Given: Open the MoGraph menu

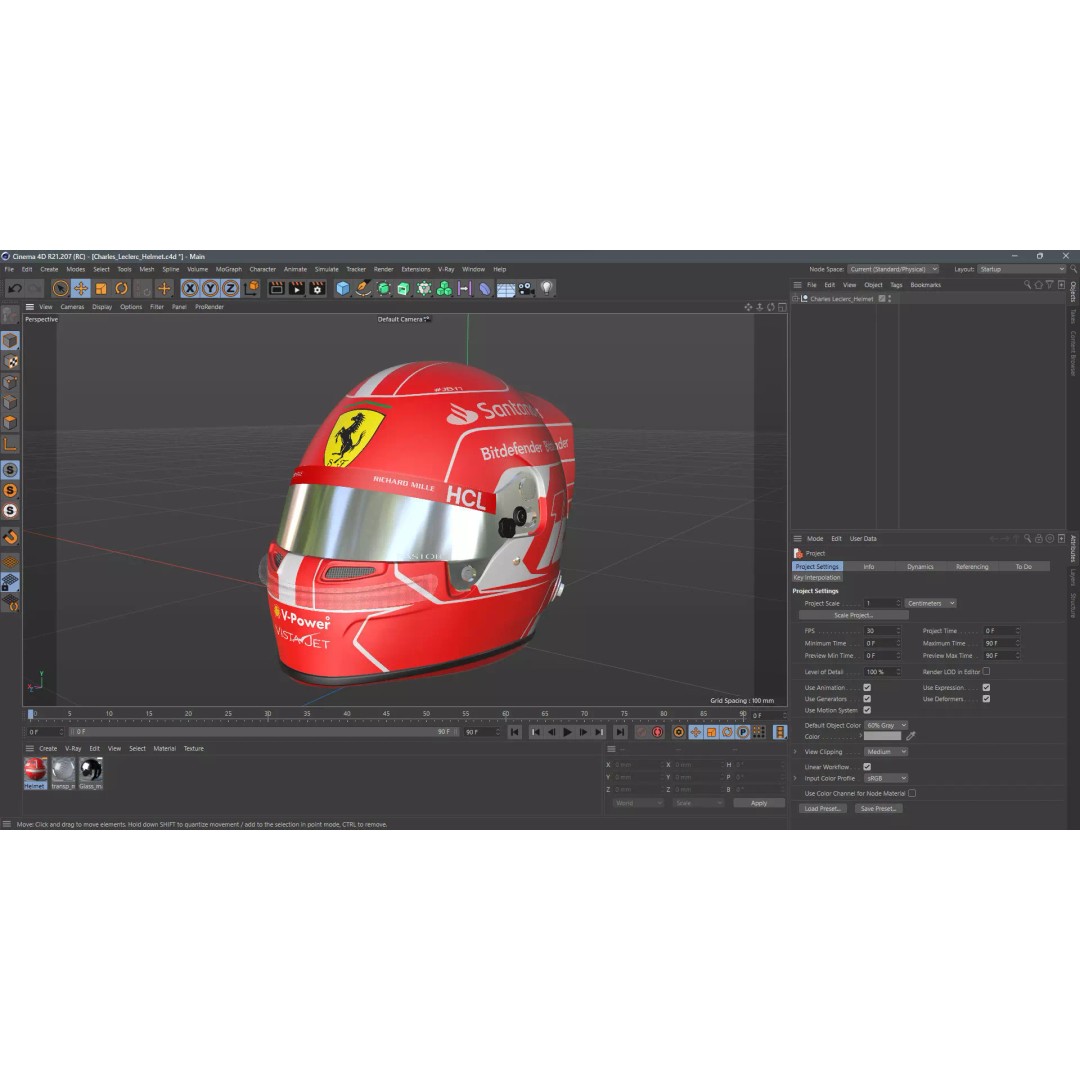Looking at the screenshot, I should (x=228, y=269).
